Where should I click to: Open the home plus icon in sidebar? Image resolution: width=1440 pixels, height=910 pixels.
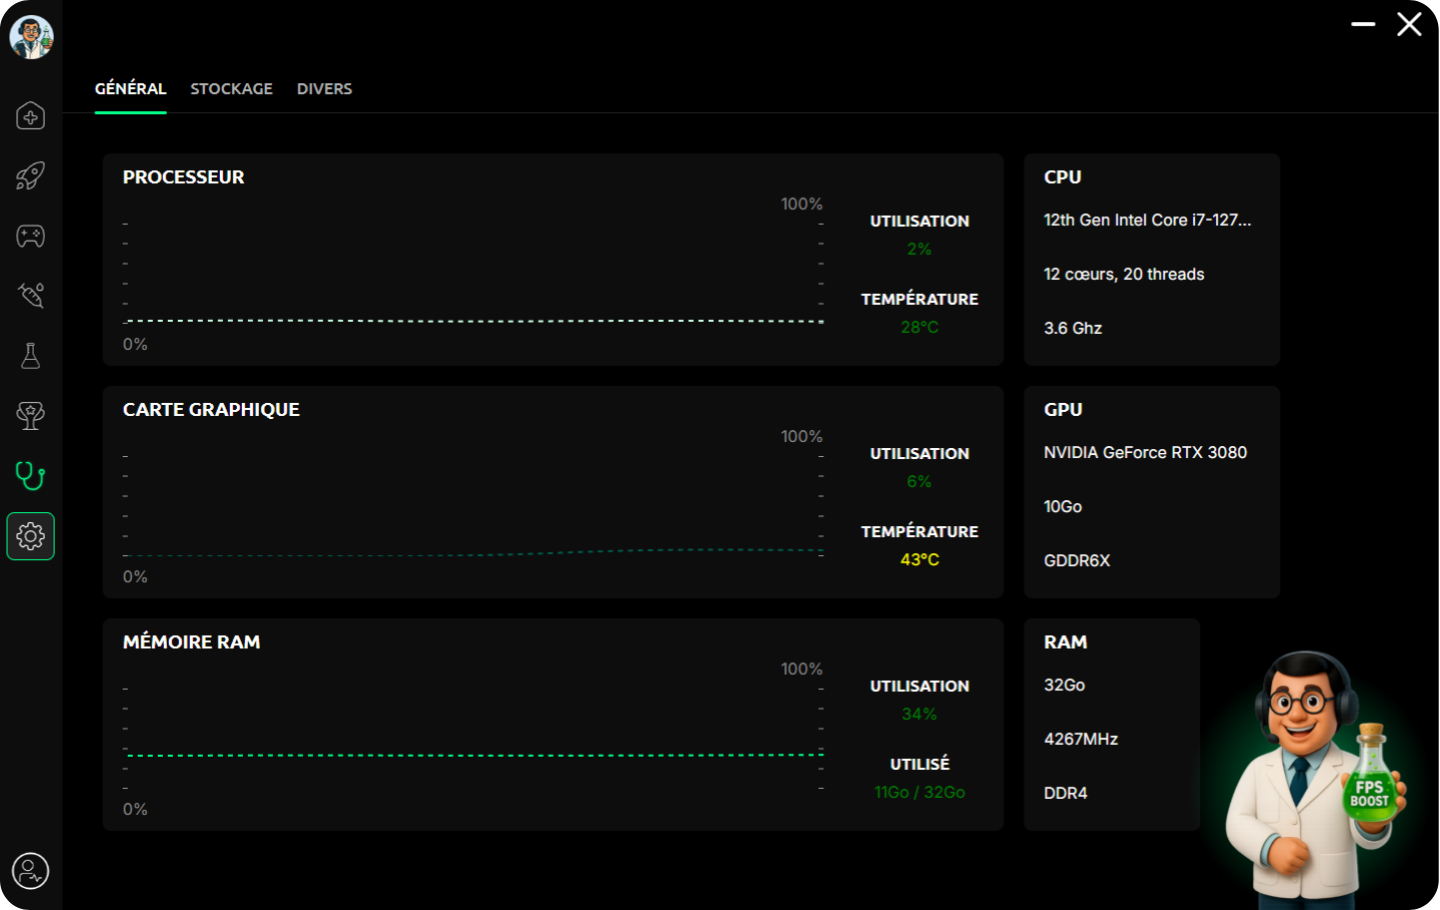[x=30, y=116]
